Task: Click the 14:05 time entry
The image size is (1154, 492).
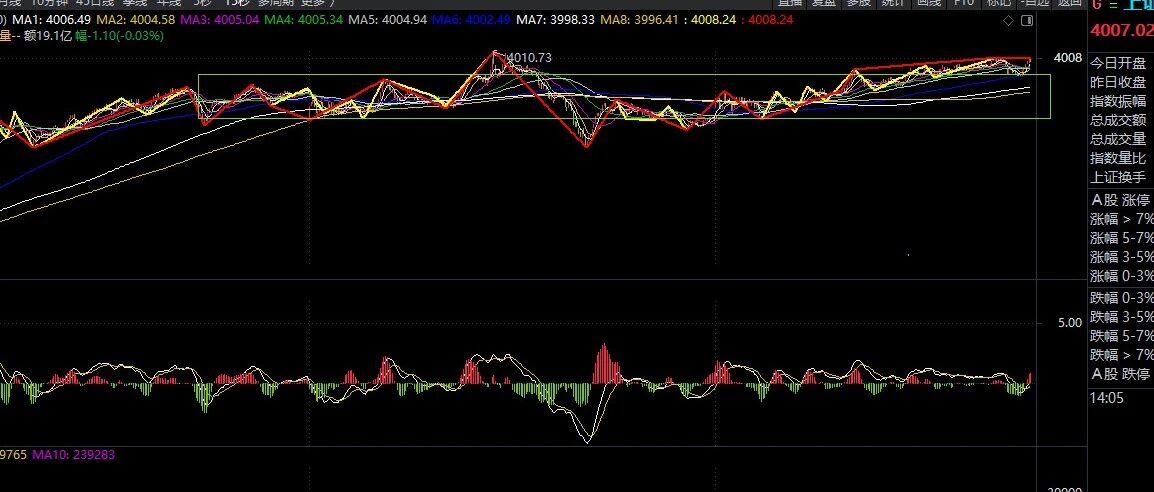Action: pyautogui.click(x=1107, y=399)
